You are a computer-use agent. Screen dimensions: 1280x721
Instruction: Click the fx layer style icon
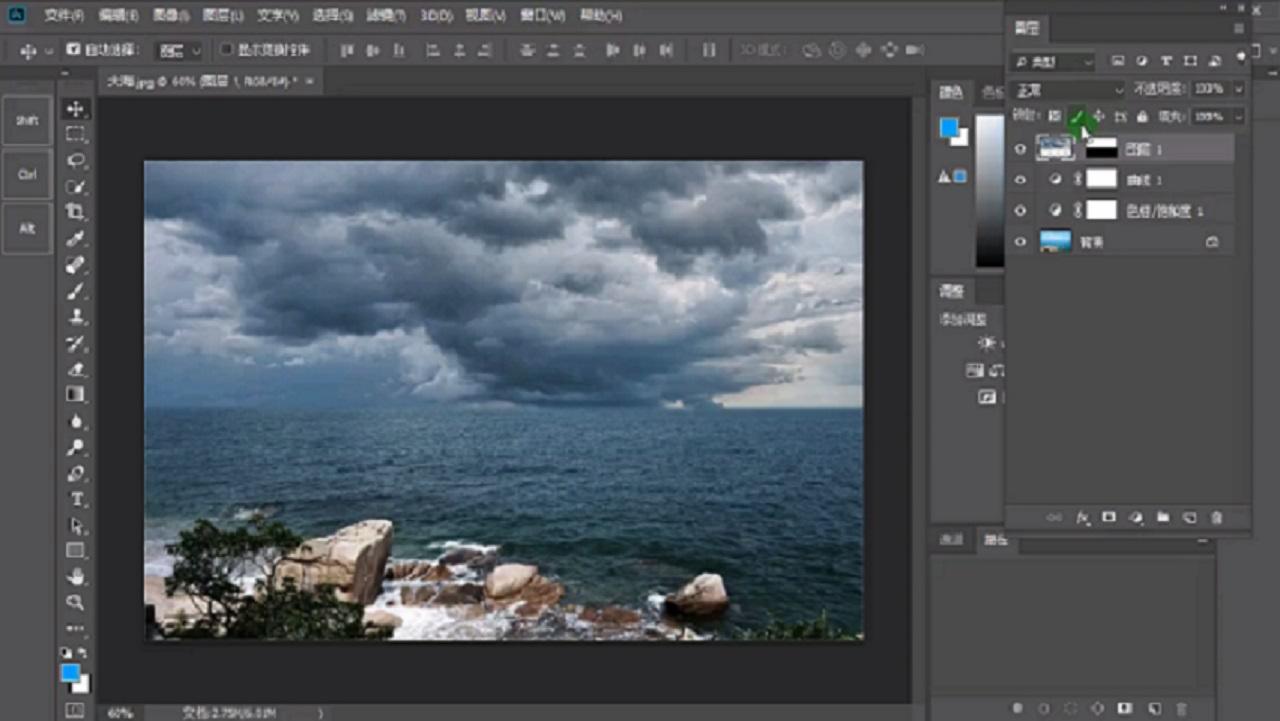coord(1082,518)
